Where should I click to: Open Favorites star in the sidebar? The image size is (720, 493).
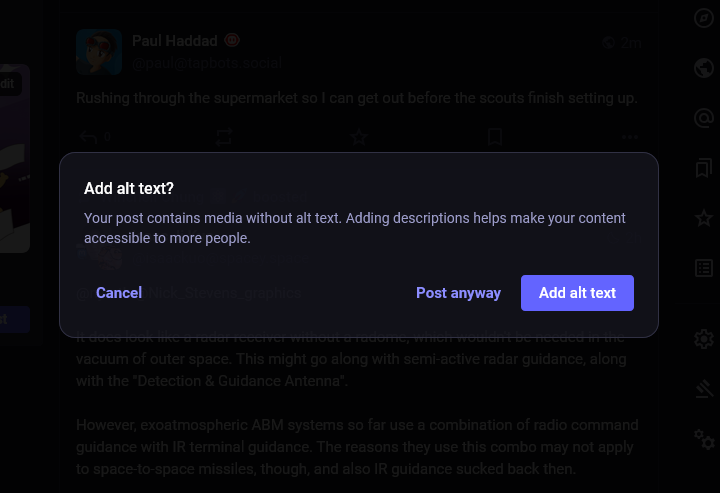tap(704, 217)
